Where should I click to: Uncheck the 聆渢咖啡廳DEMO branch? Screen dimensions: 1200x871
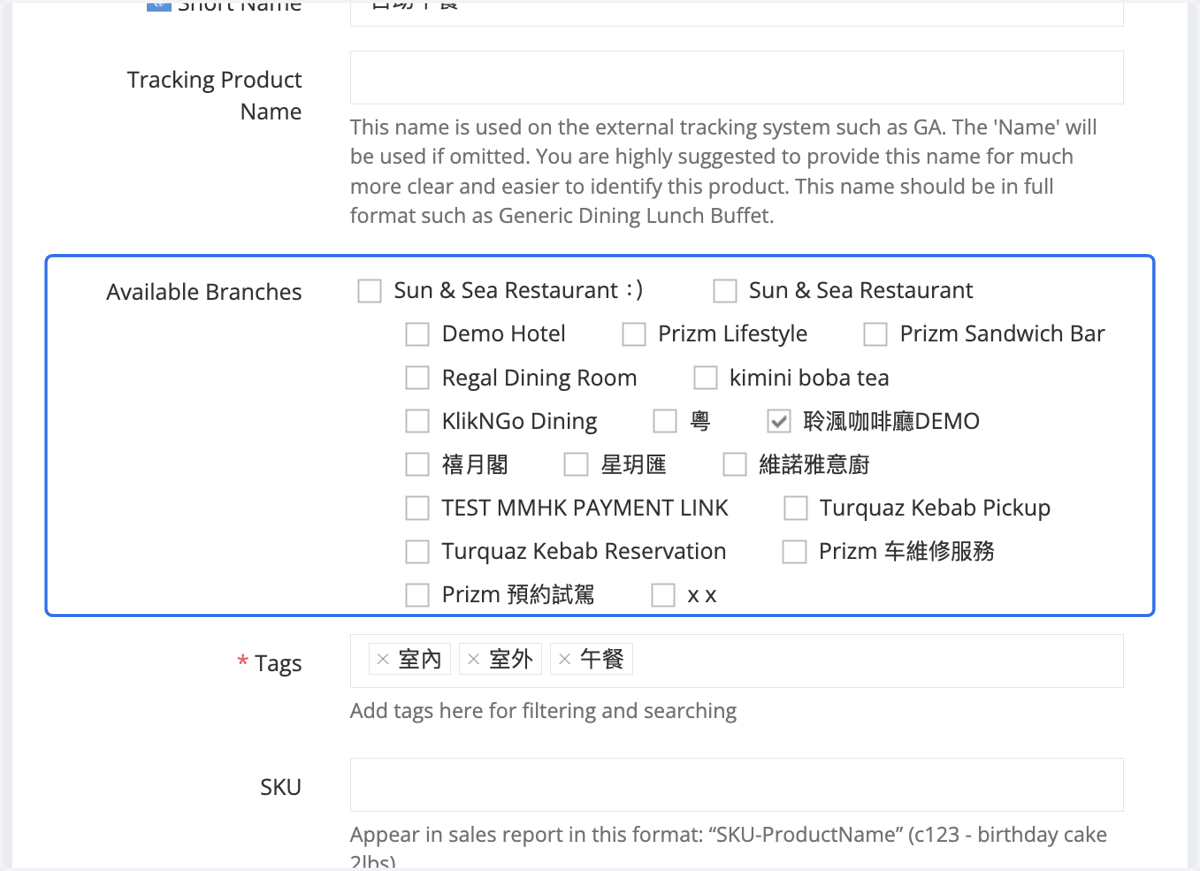779,421
